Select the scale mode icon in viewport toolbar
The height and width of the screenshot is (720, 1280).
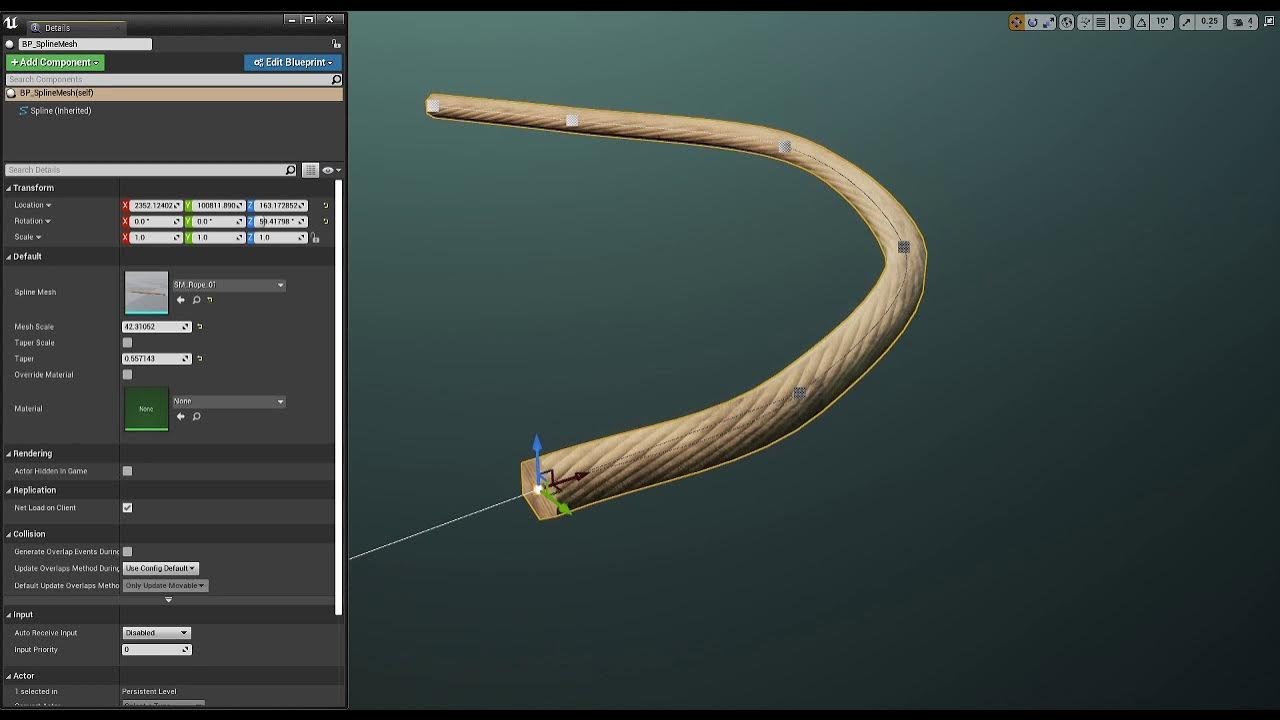coord(1048,22)
